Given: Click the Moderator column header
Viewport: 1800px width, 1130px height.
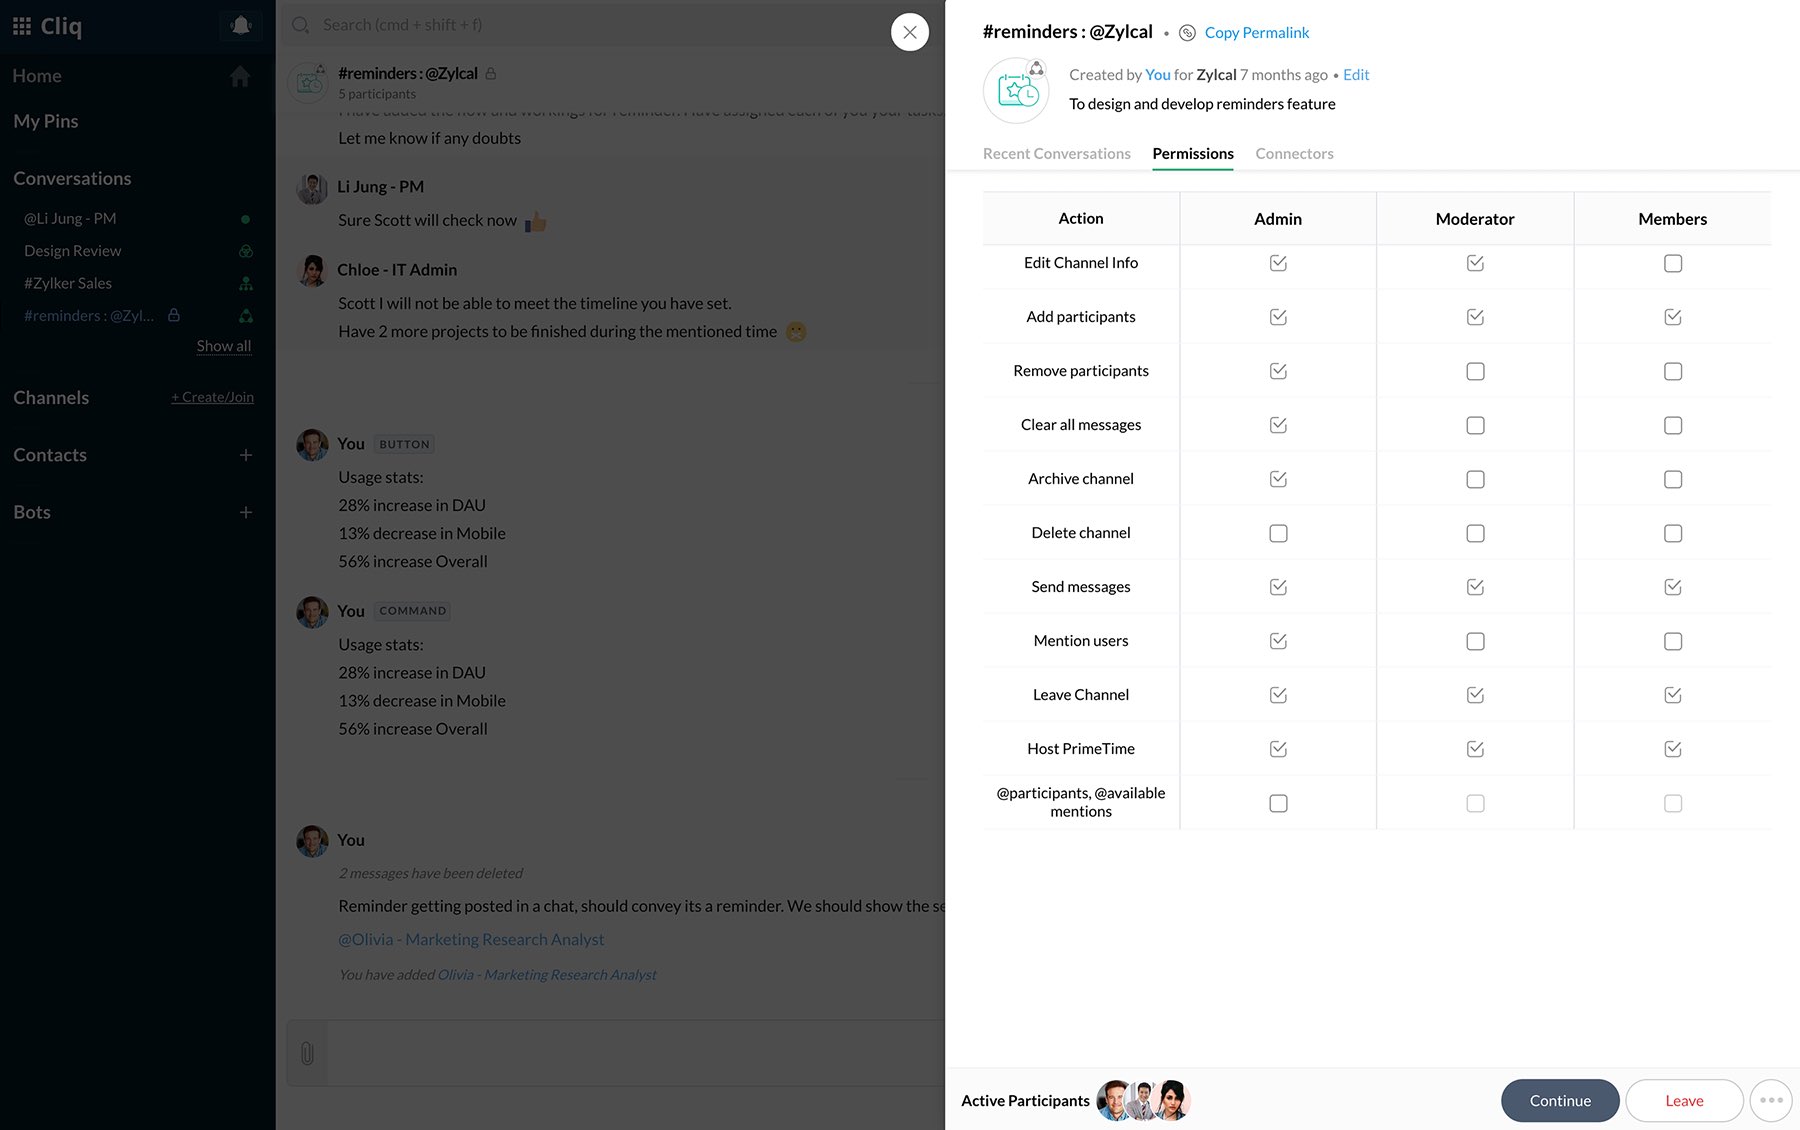Looking at the screenshot, I should (x=1475, y=218).
